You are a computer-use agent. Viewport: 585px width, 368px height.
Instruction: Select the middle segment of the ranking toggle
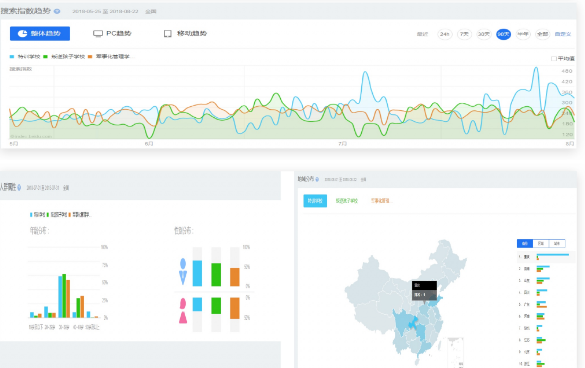[541, 243]
